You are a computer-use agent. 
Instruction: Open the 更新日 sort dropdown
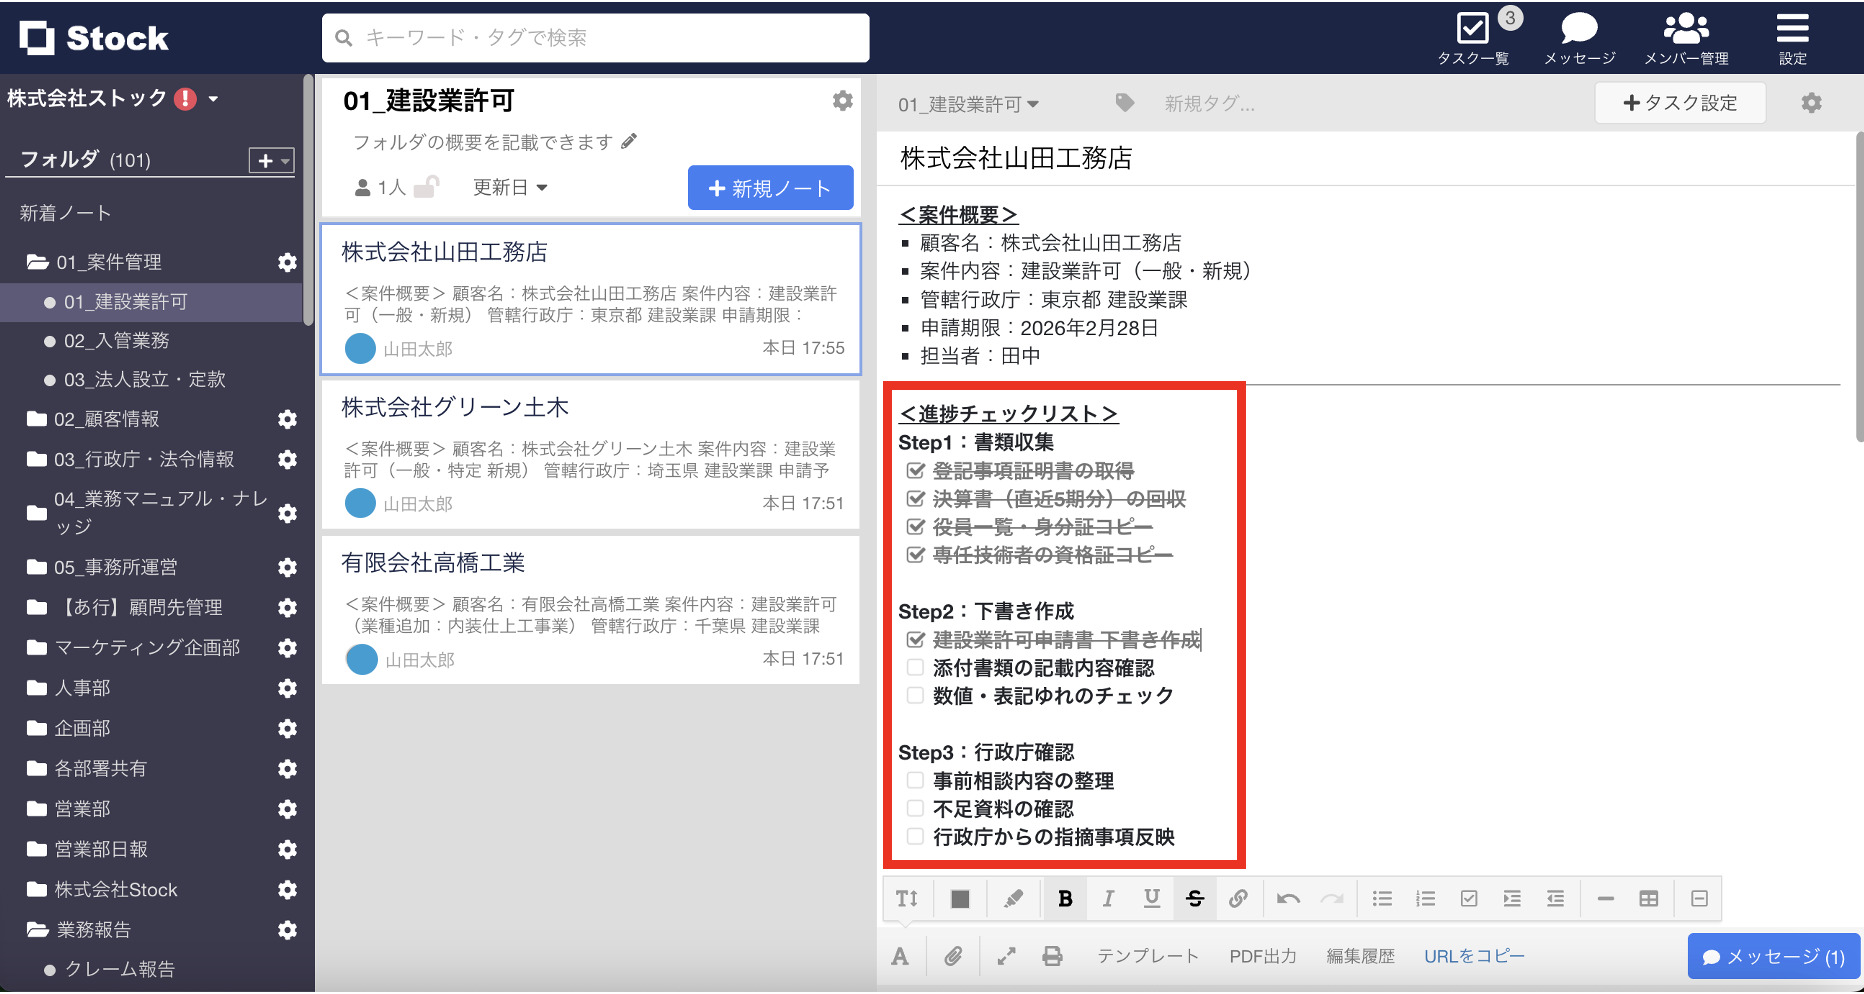pyautogui.click(x=510, y=188)
